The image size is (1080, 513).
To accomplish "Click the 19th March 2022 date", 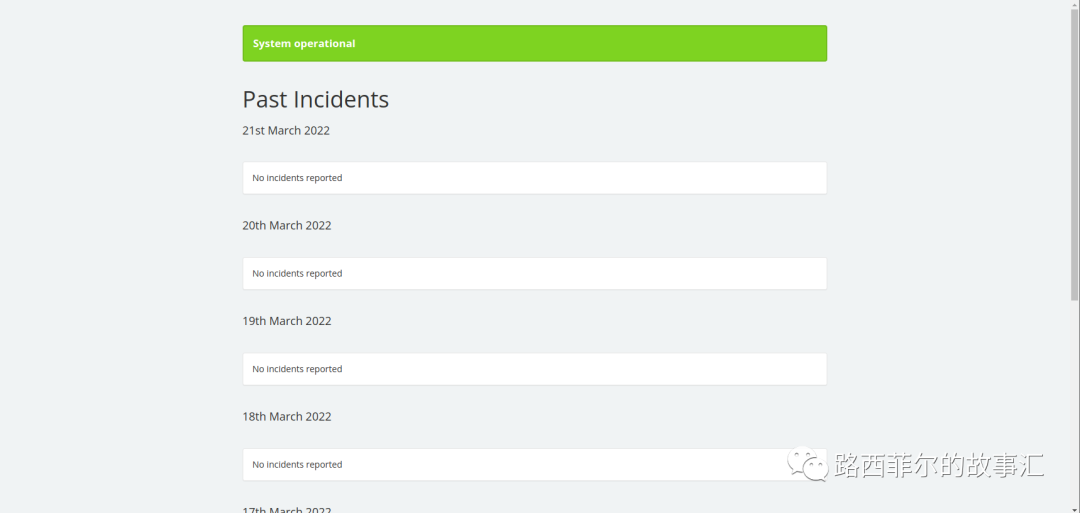I will coord(287,321).
